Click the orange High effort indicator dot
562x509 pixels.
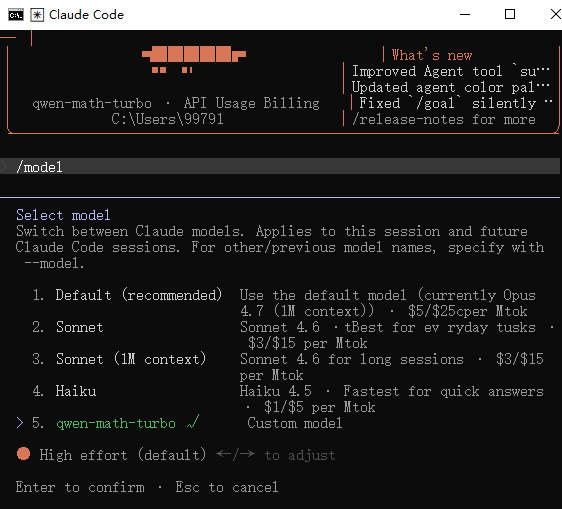pyautogui.click(x=24, y=453)
